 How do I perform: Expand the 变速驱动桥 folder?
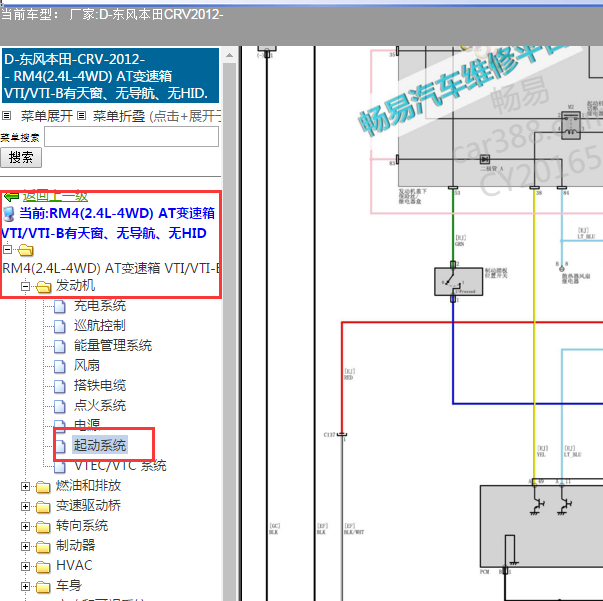(x=25, y=506)
